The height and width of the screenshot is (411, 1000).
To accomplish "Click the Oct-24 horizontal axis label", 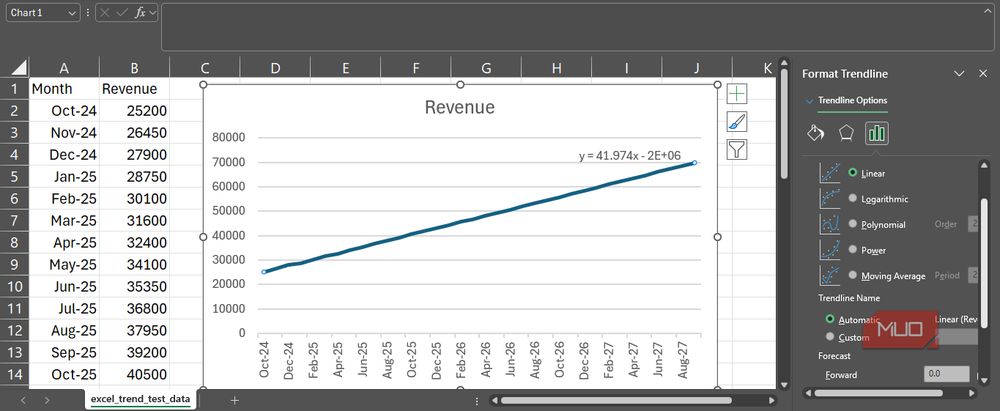I will click(264, 359).
